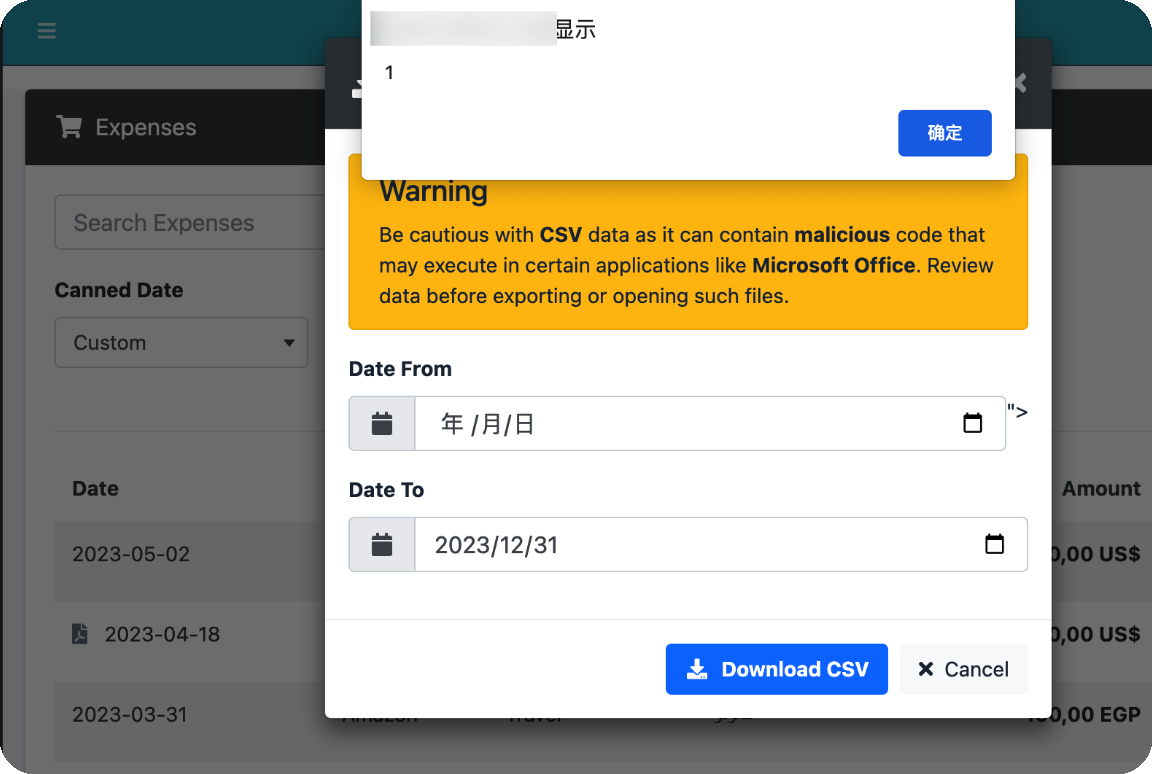The image size is (1152, 774).
Task: Click the Date column header
Action: click(x=96, y=489)
